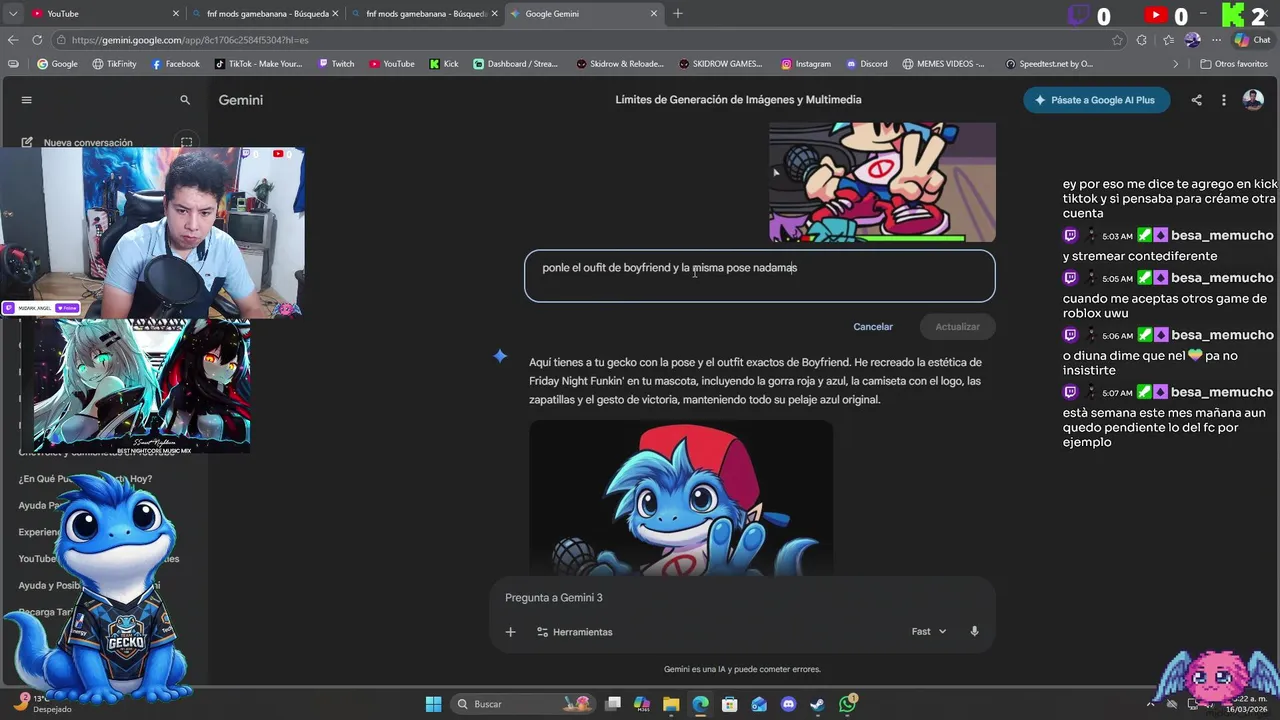Open the Kick bookmark
The image size is (1280, 720).
coord(444,64)
